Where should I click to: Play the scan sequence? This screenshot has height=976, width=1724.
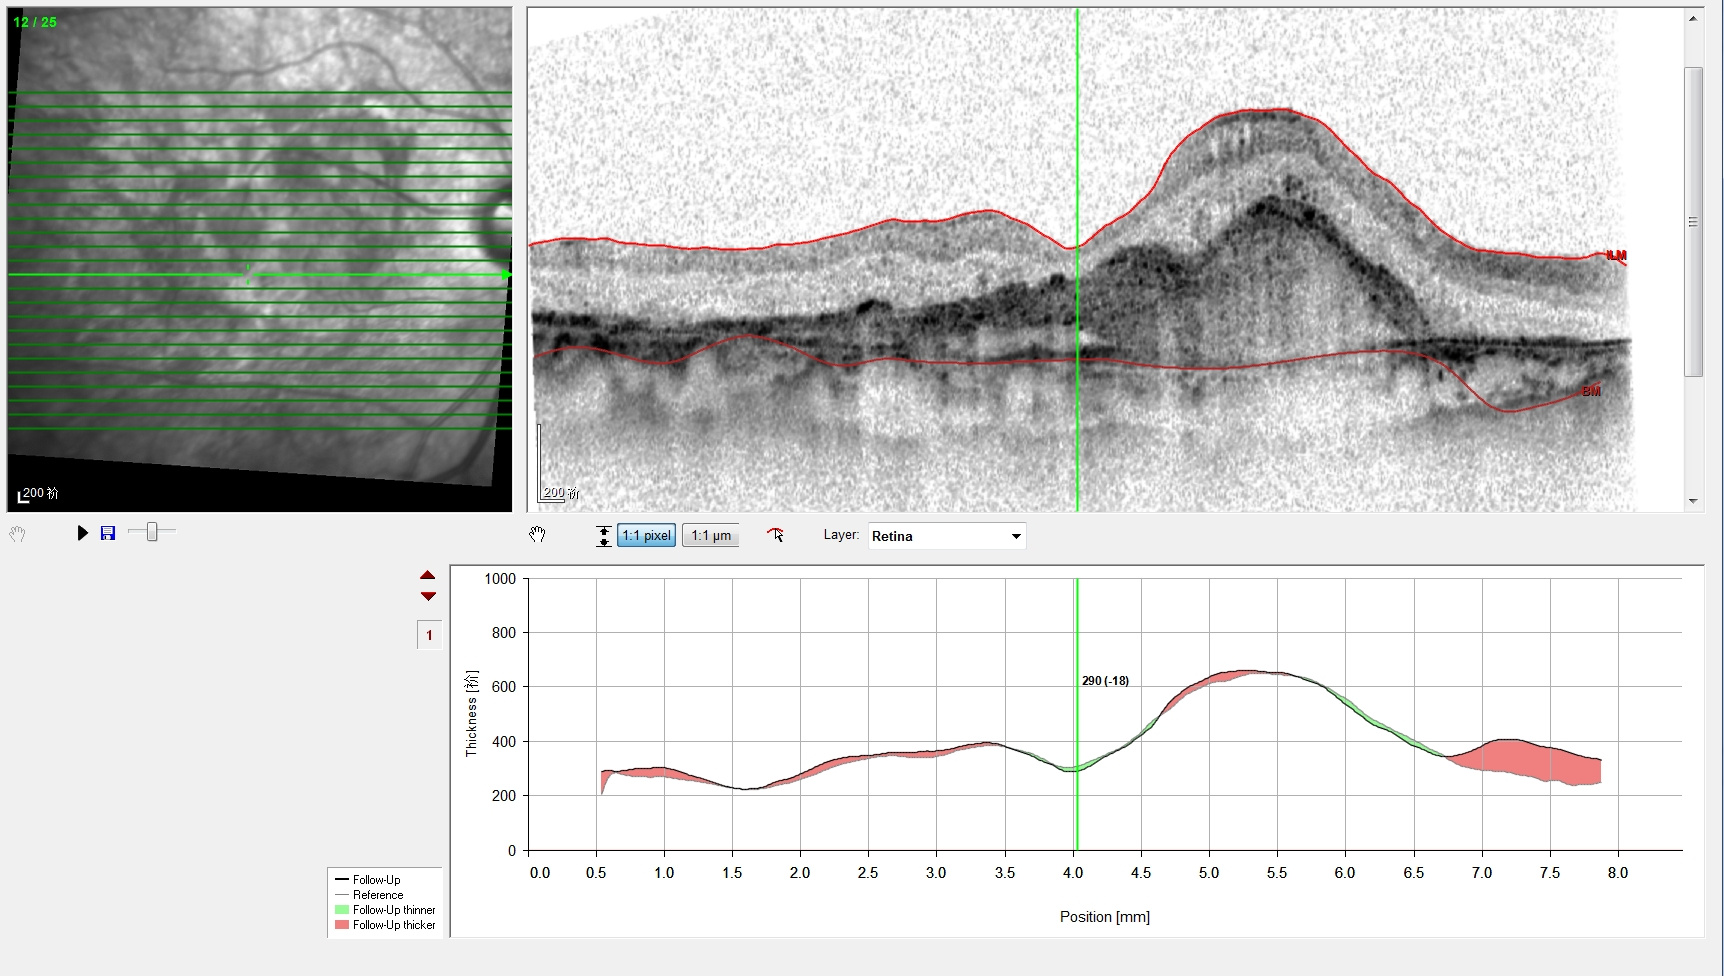83,533
